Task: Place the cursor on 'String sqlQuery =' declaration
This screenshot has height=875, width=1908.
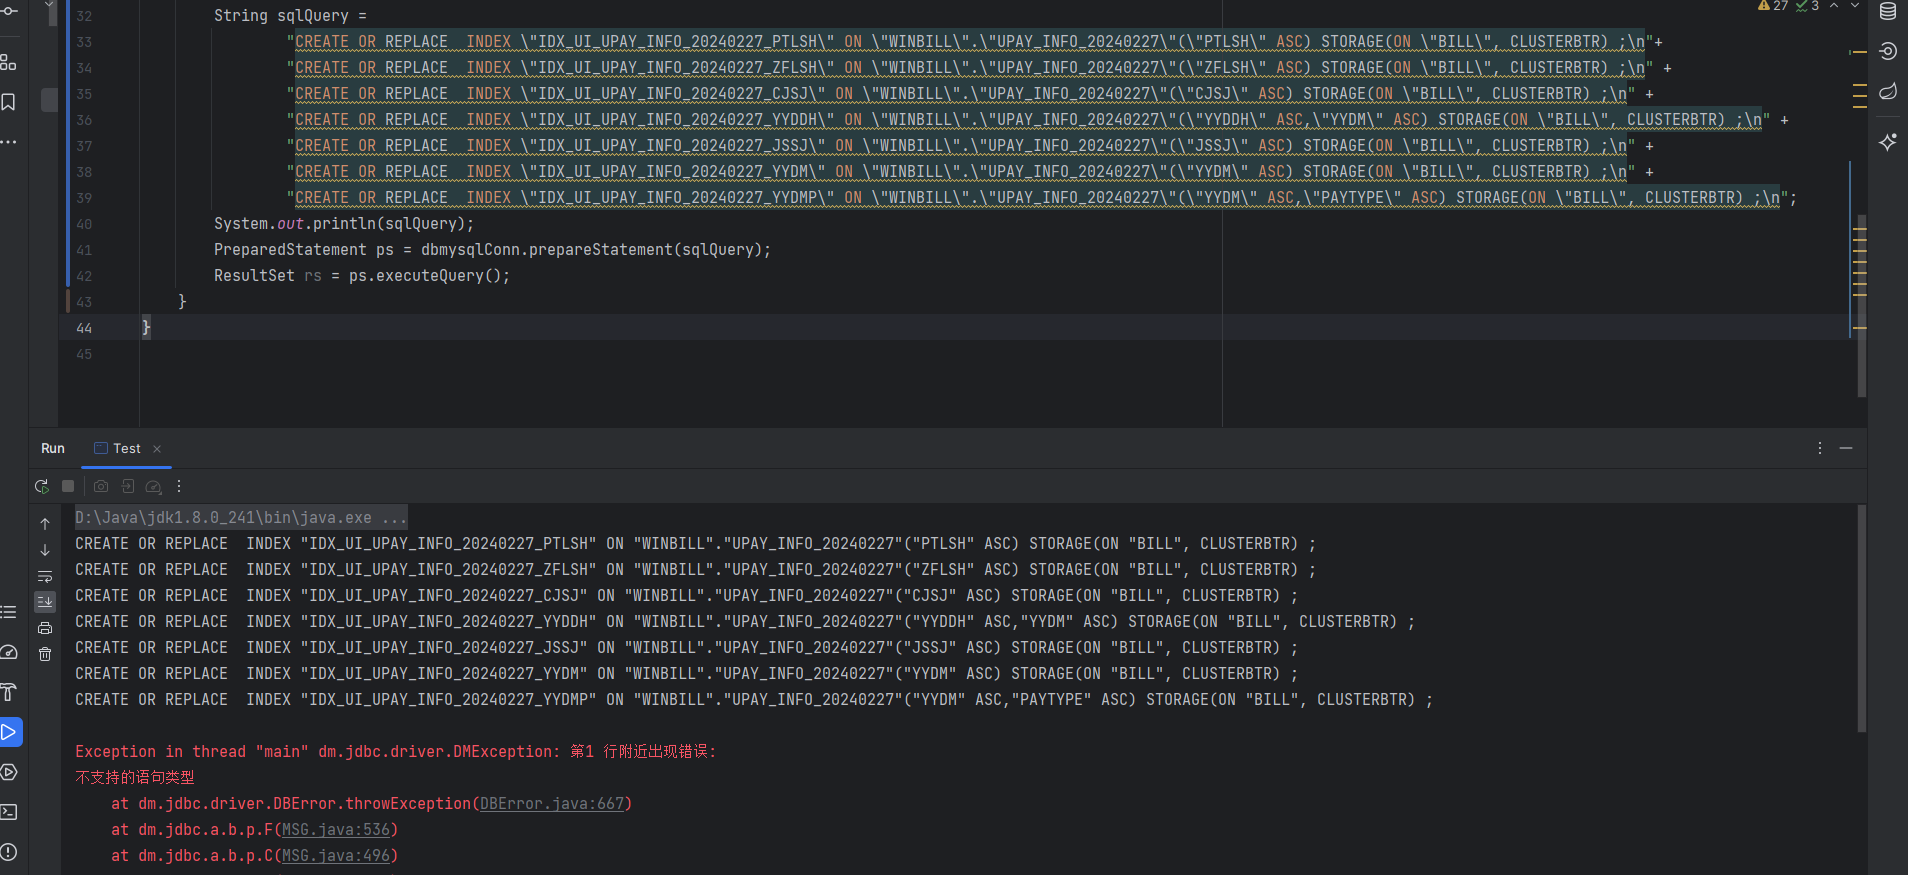Action: point(290,16)
